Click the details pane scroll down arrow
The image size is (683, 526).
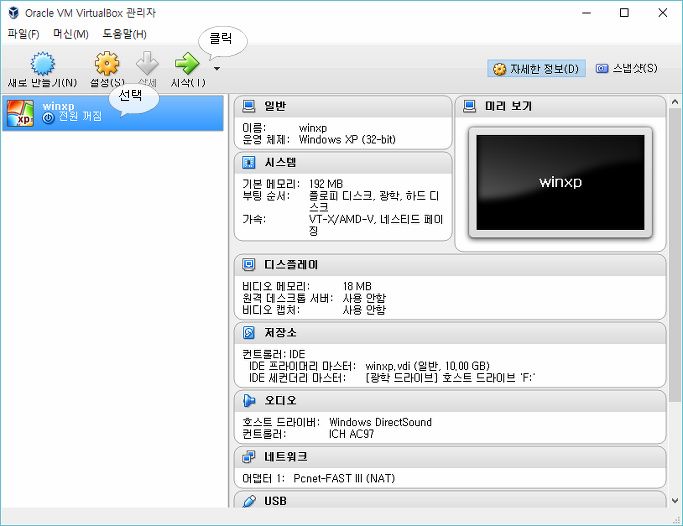pos(675,501)
